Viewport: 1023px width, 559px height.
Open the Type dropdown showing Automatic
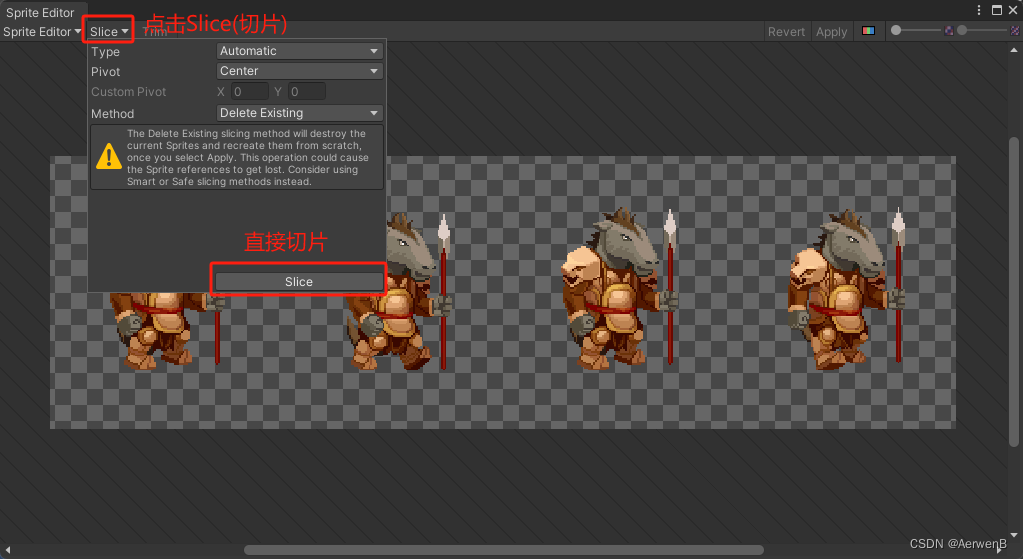(299, 51)
